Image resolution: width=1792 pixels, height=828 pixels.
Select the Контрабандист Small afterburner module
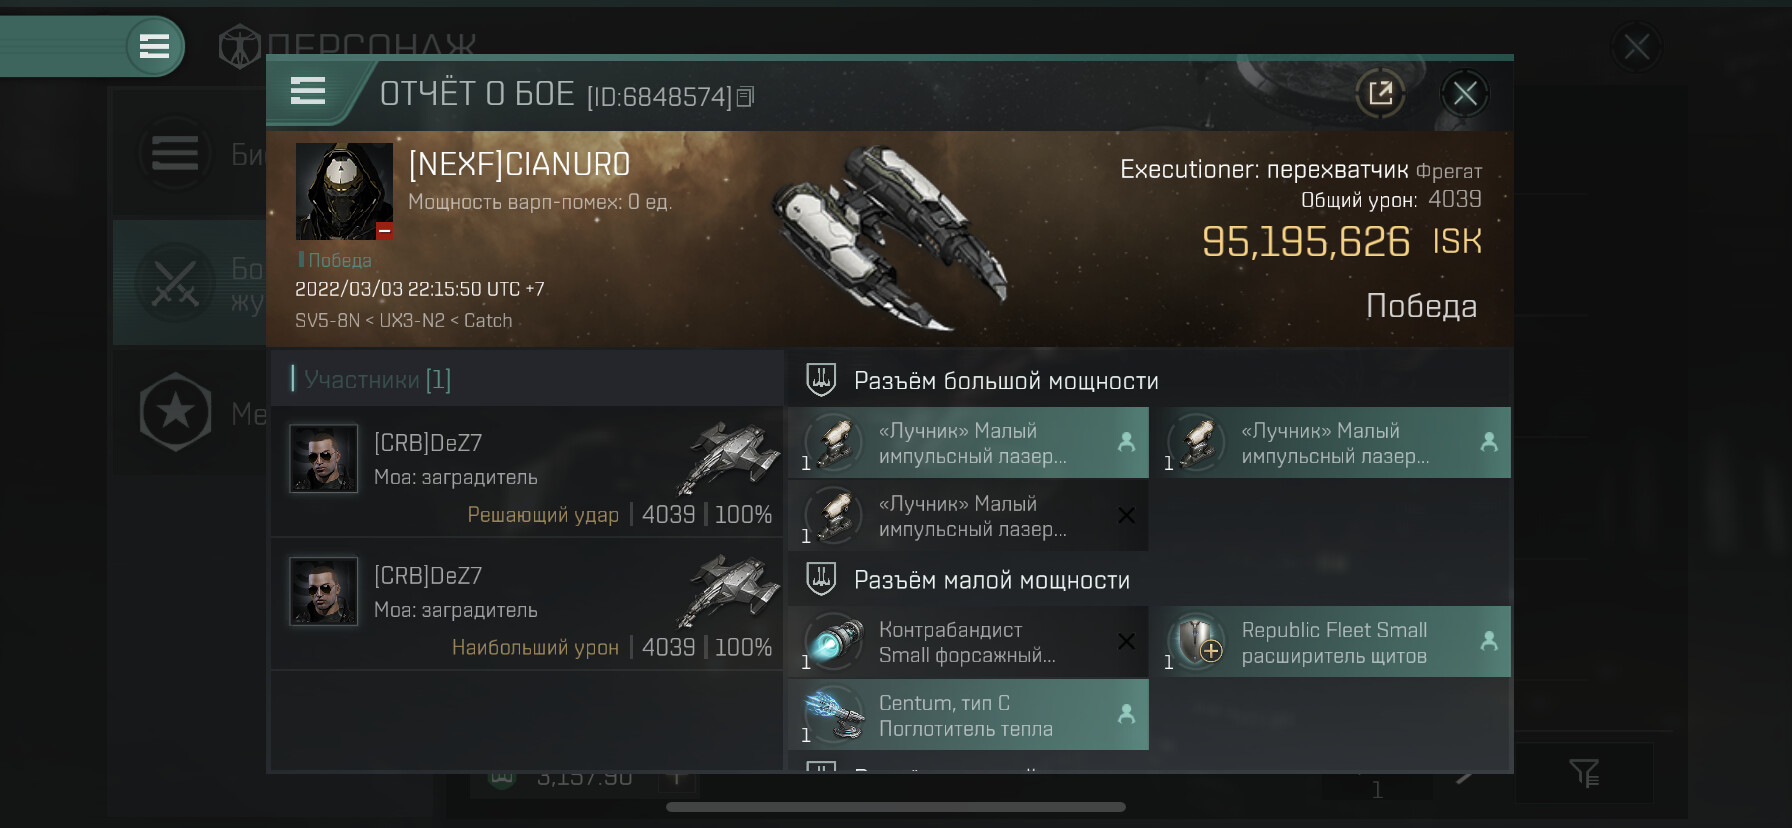click(x=968, y=641)
